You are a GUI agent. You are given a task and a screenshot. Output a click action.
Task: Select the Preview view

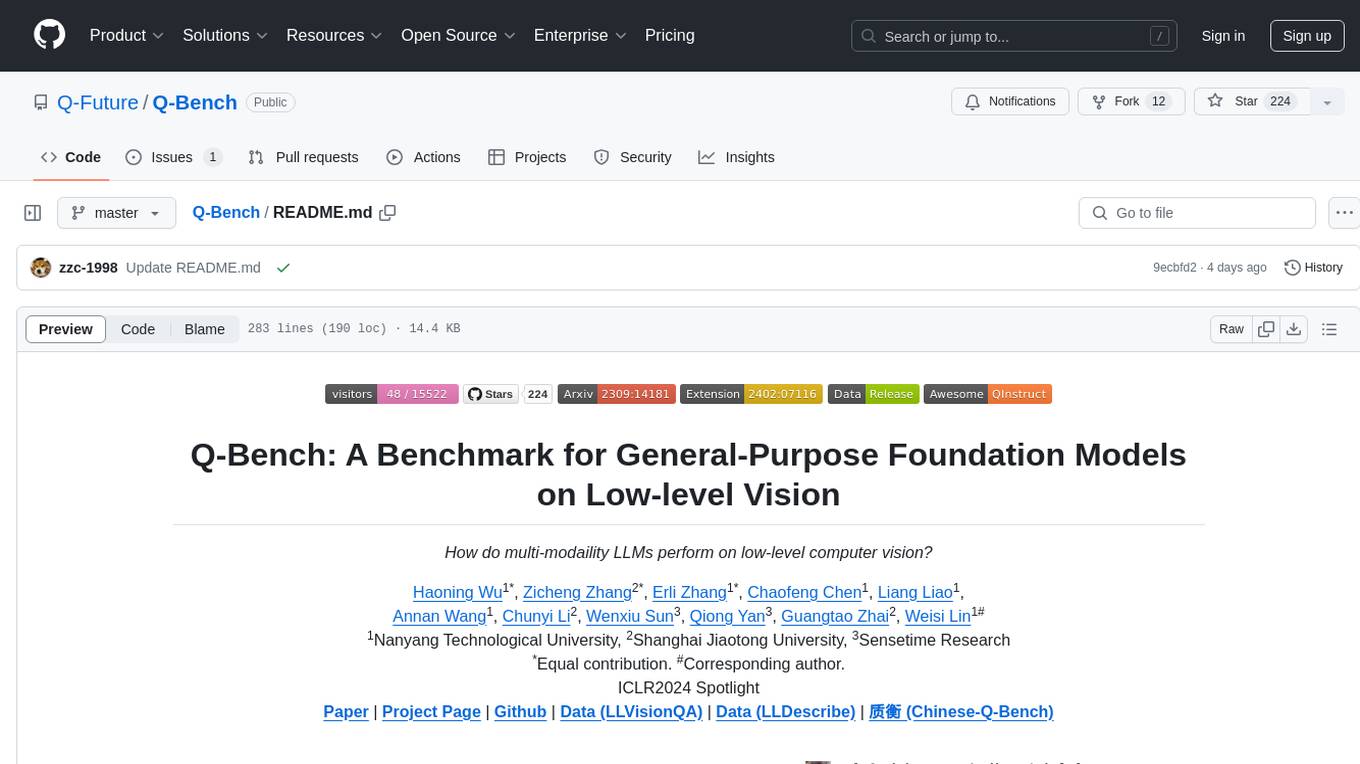coord(66,329)
